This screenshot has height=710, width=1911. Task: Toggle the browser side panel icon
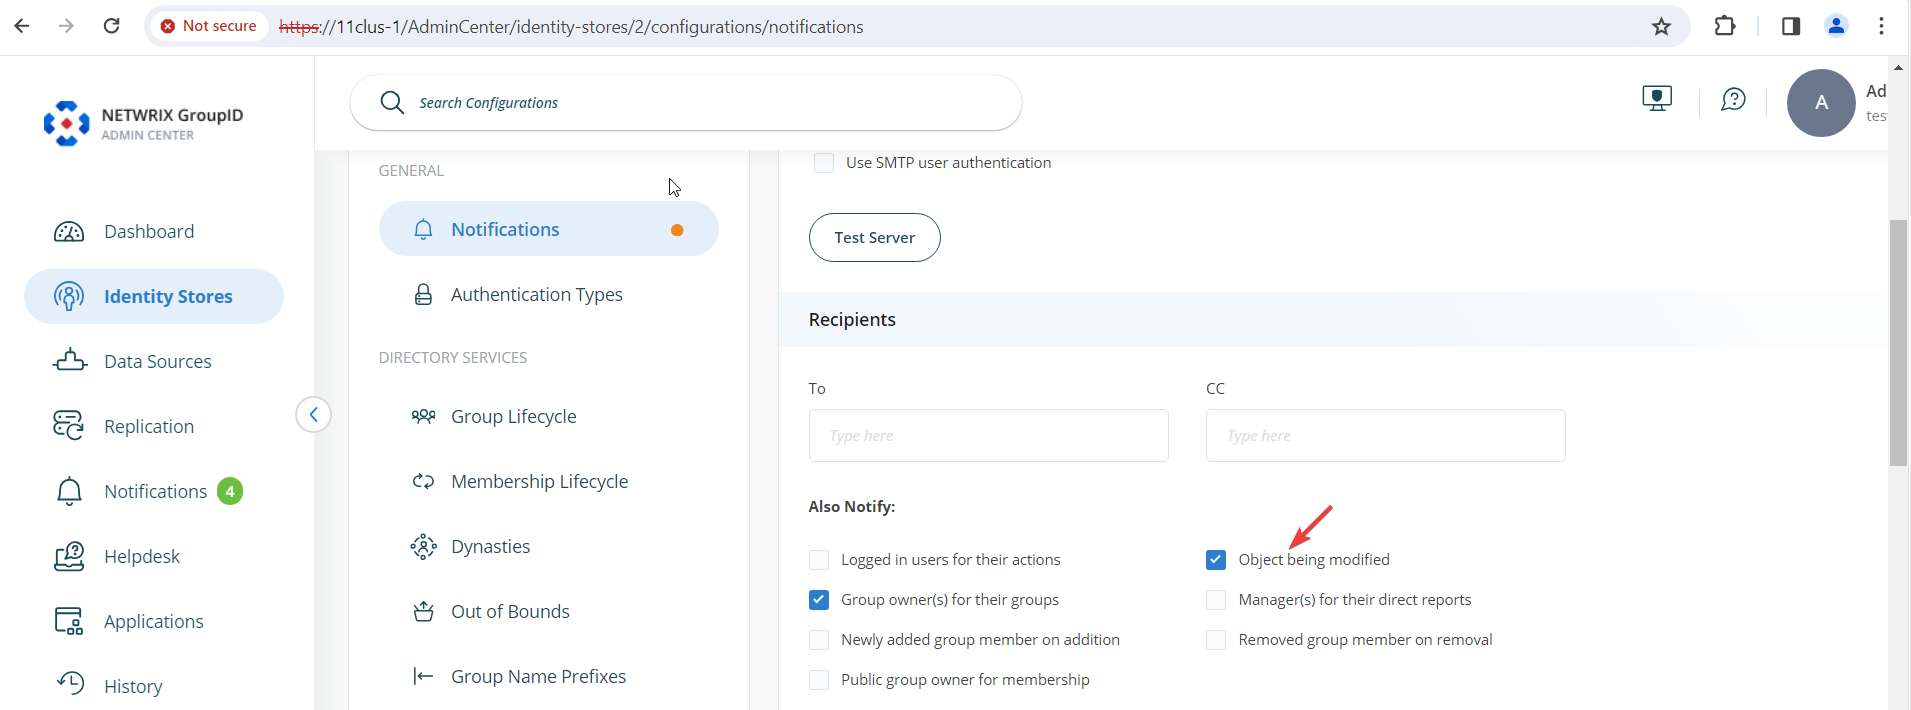coord(1791,26)
